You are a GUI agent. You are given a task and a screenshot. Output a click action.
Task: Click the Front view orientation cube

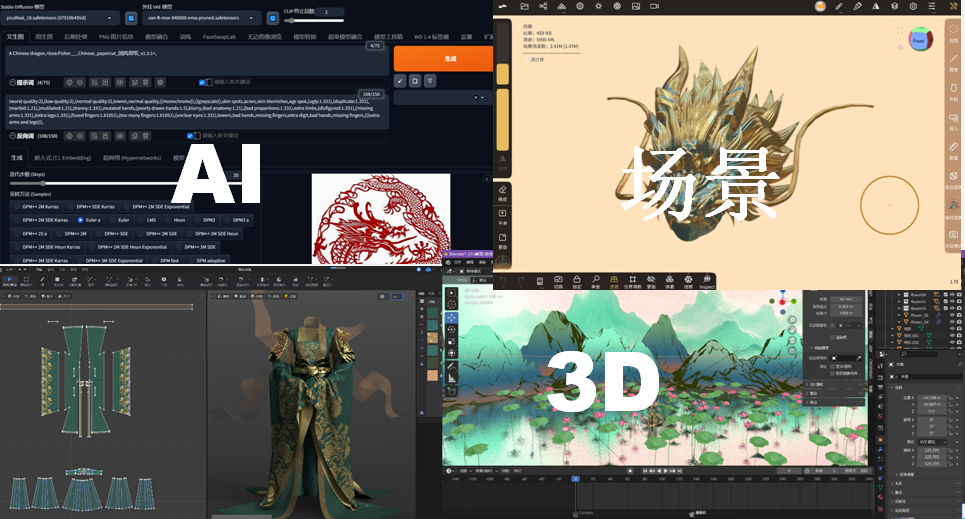coord(918,41)
